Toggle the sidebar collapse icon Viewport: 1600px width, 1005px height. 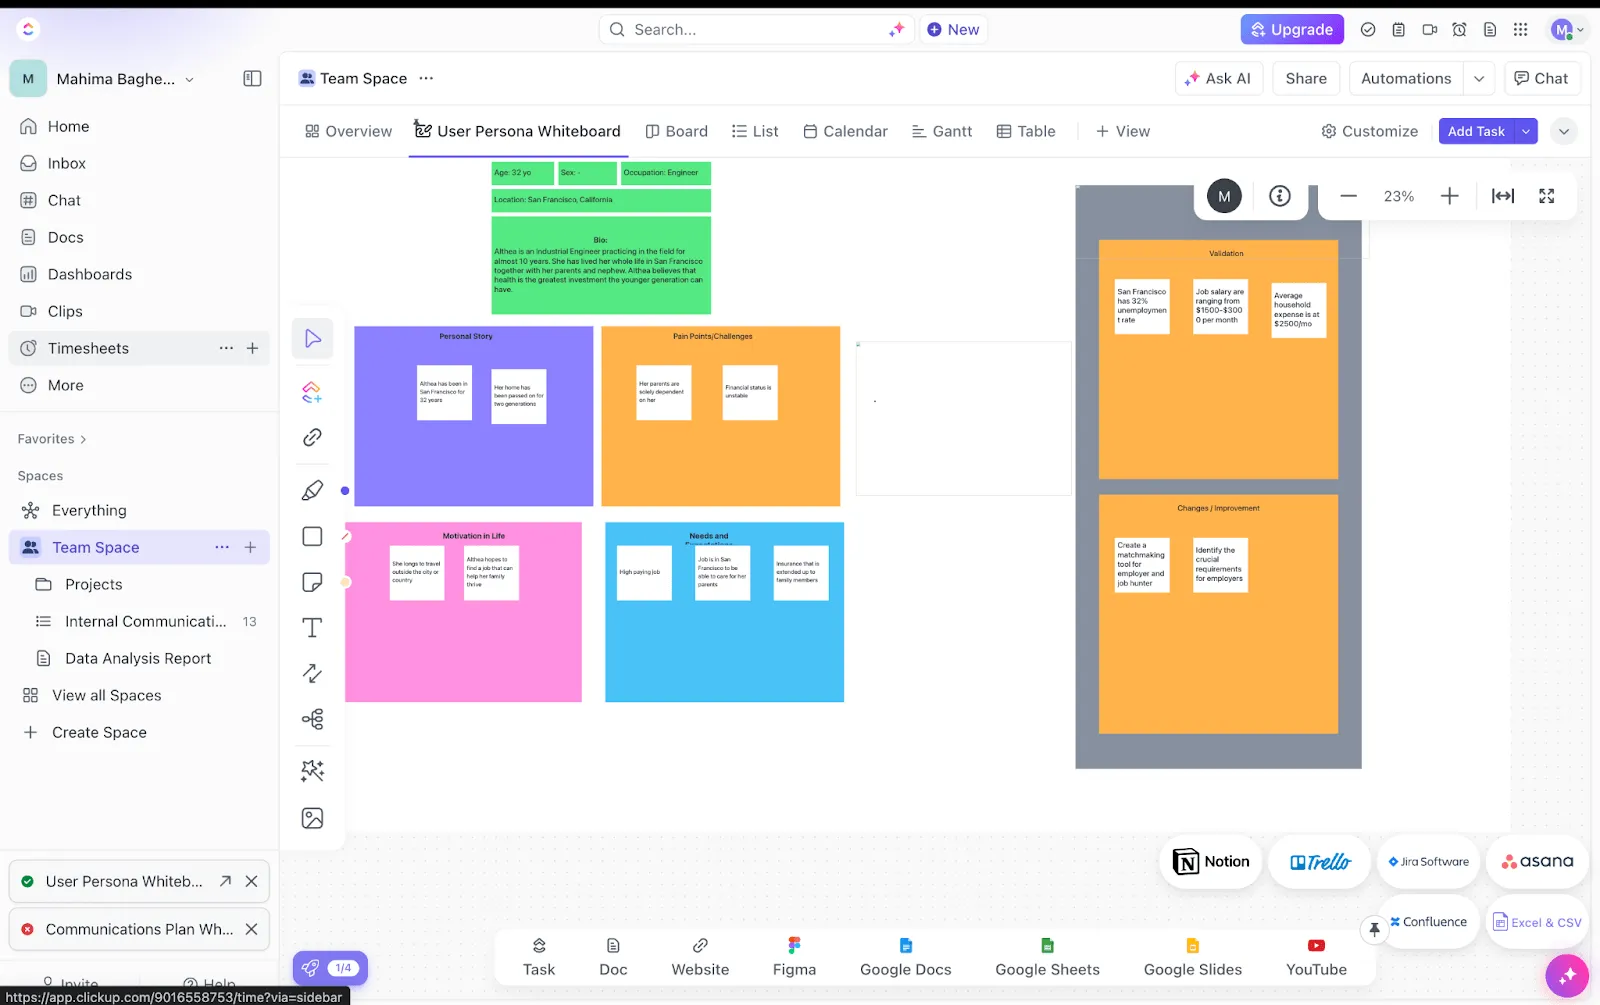coord(252,79)
